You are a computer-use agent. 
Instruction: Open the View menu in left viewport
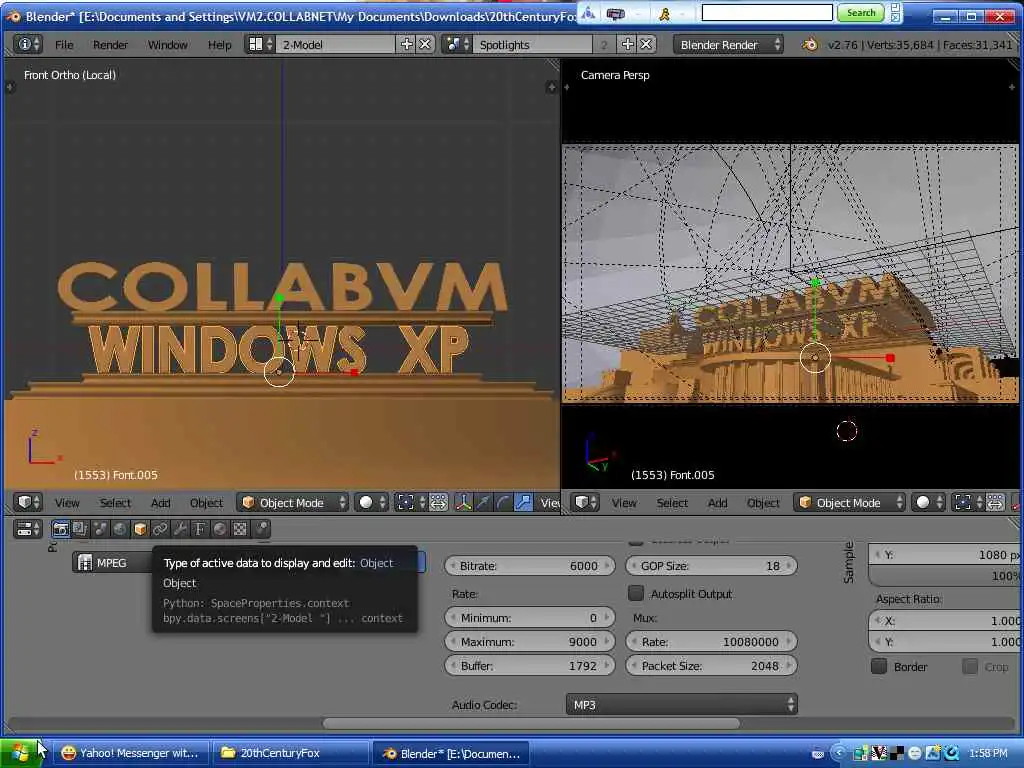(67, 503)
